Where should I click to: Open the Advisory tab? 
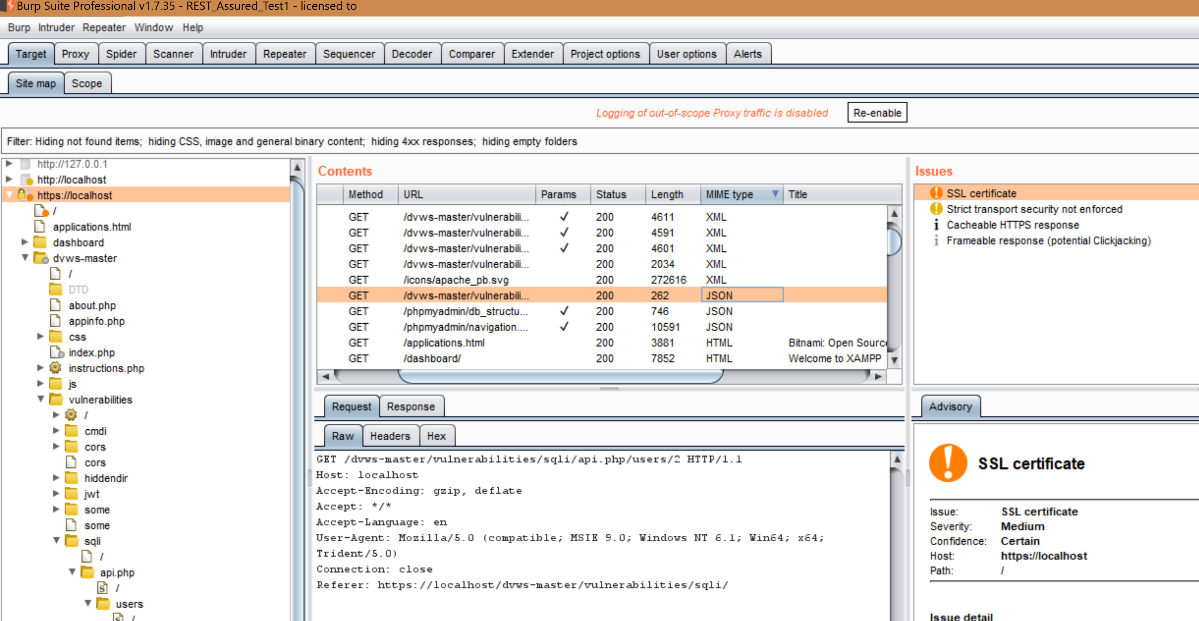950,407
